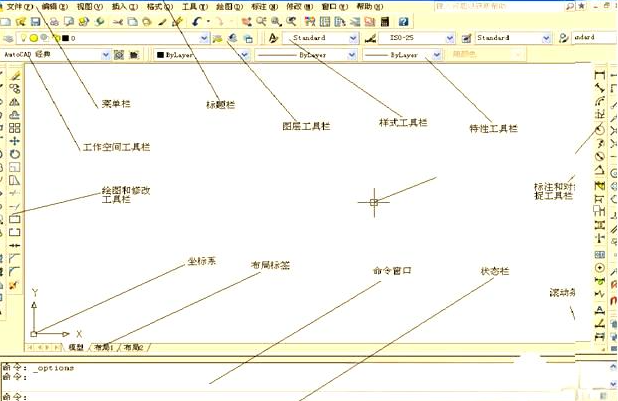The image size is (618, 401).
Task: Switch to the 布局1 layout tab
Action: (x=104, y=347)
